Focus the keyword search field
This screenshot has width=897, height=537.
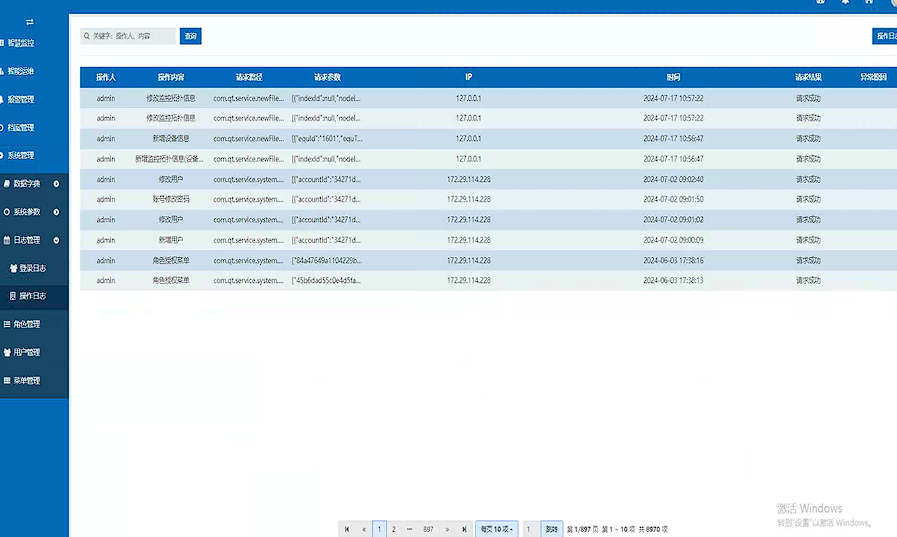pos(128,36)
